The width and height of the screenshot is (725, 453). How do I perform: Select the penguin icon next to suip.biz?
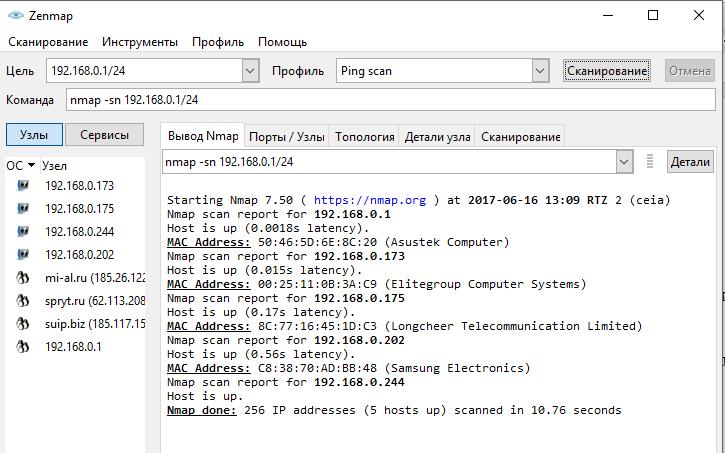point(22,324)
